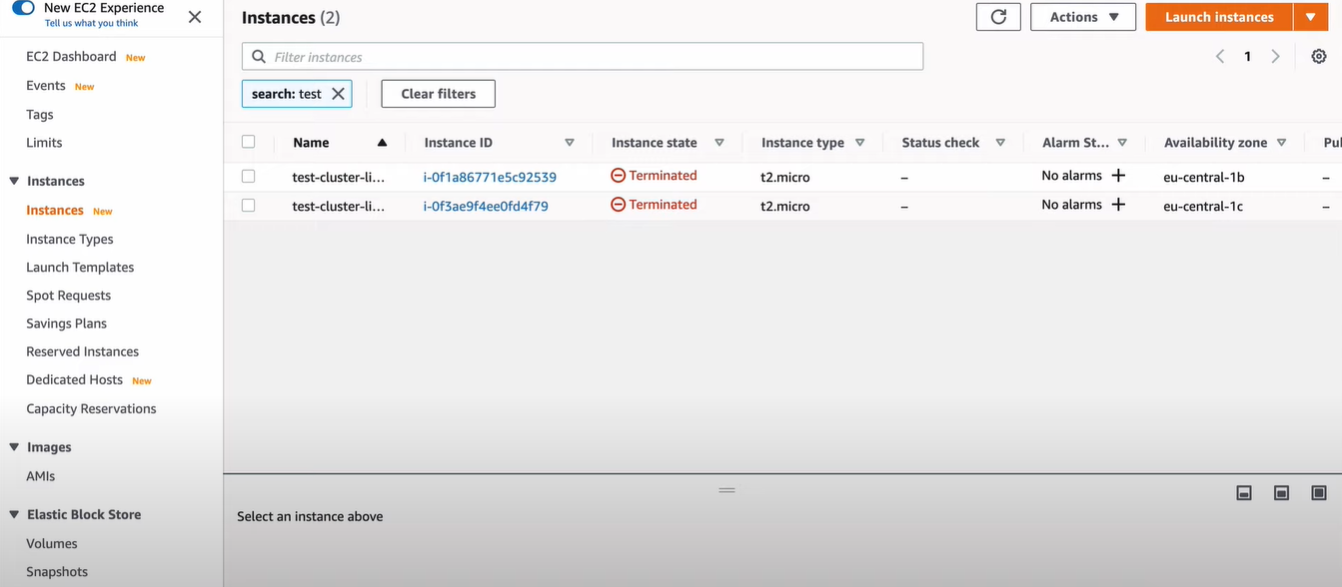Image resolution: width=1342 pixels, height=587 pixels.
Task: Tick the select-all instances checkbox
Action: 248,142
